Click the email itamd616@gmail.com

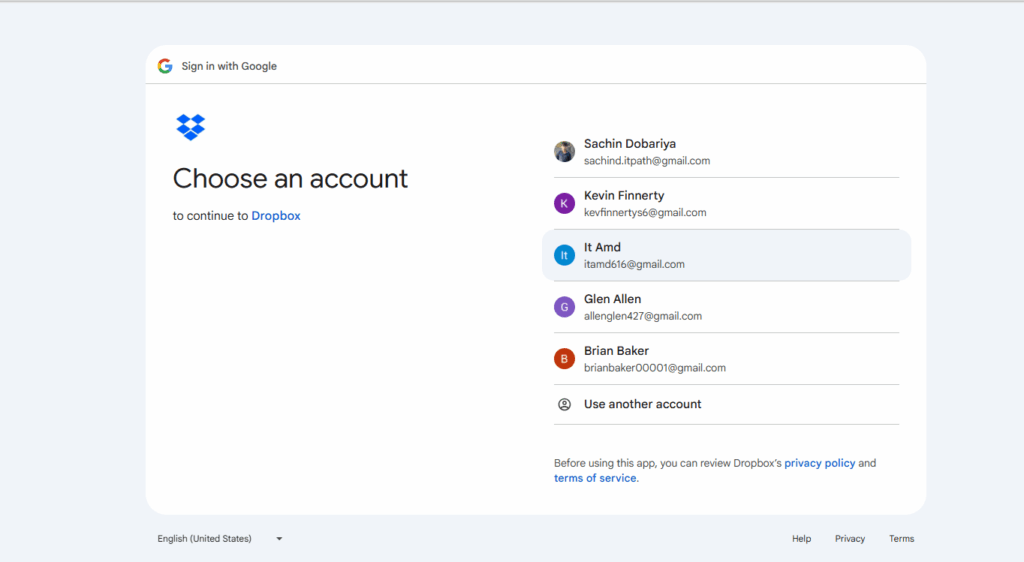[x=634, y=264]
